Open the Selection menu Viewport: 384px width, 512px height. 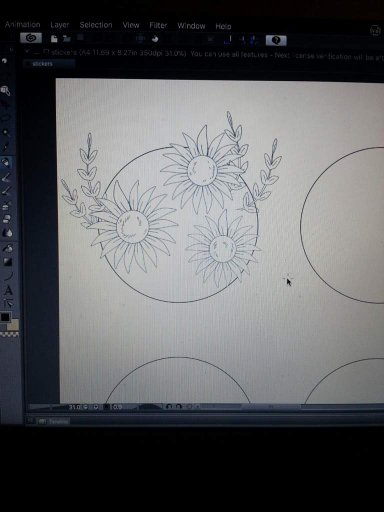(x=96, y=25)
